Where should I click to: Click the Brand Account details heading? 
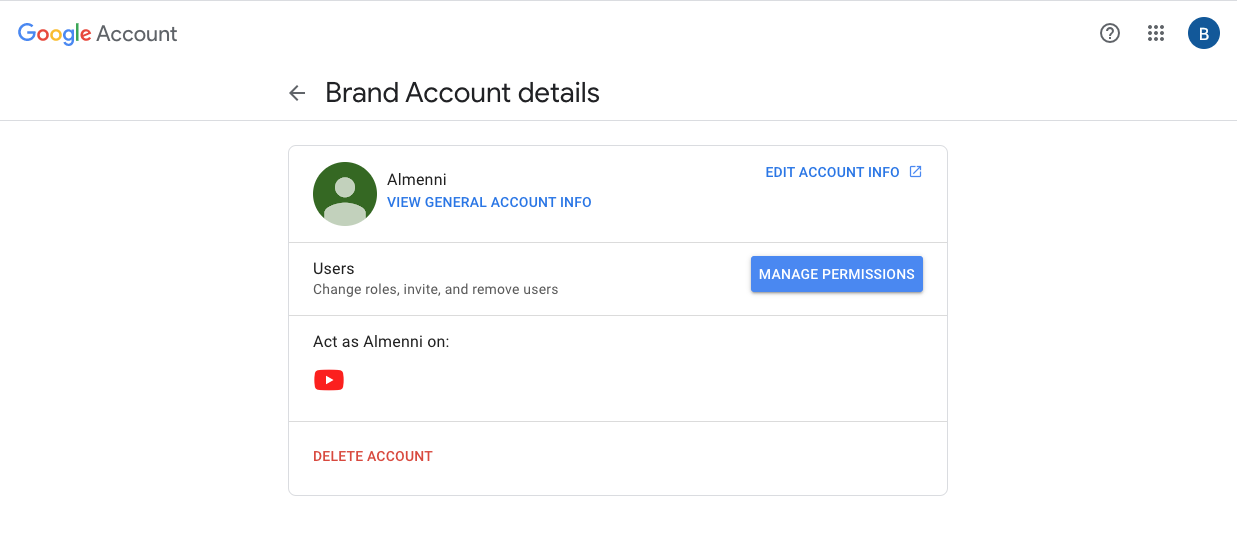(x=462, y=93)
